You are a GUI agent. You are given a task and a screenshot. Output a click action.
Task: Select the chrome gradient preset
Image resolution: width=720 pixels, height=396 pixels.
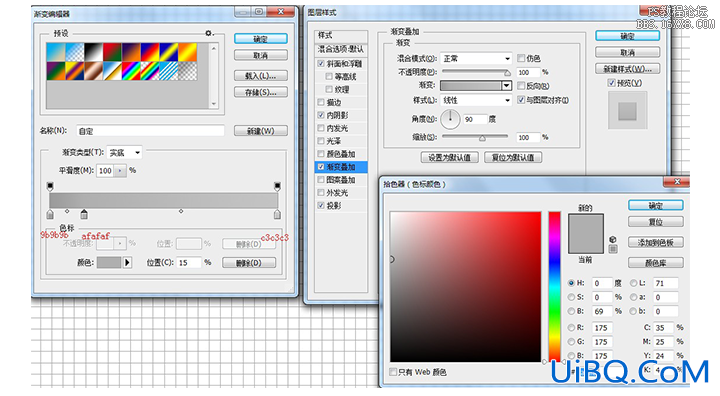tap(112, 71)
